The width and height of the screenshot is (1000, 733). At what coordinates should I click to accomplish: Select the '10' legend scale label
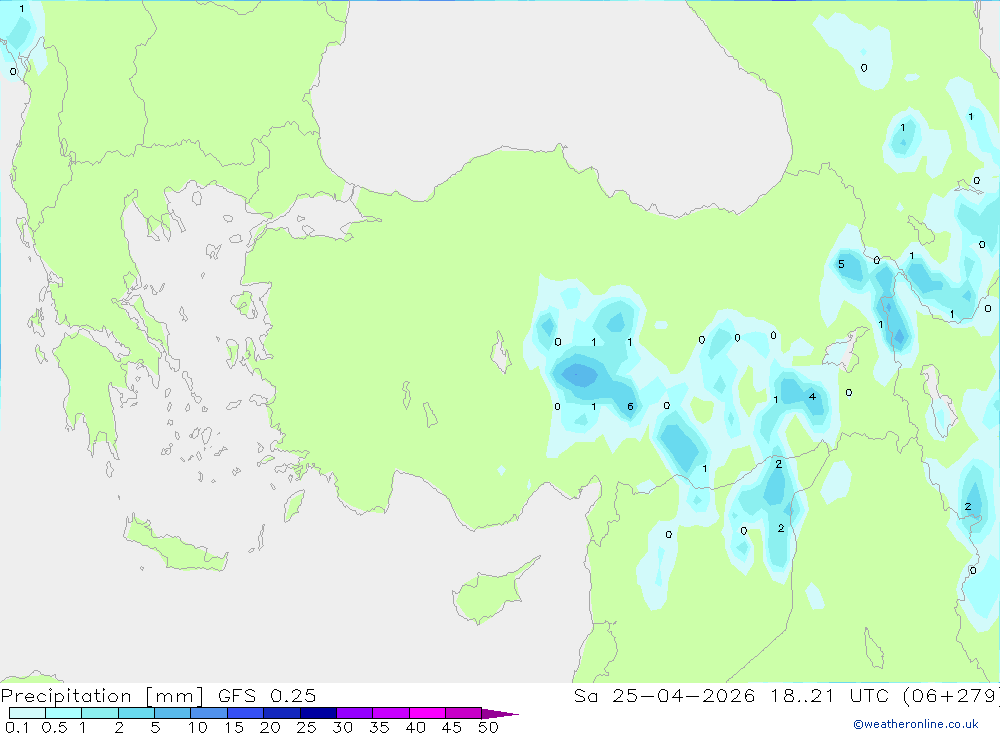pos(198,727)
